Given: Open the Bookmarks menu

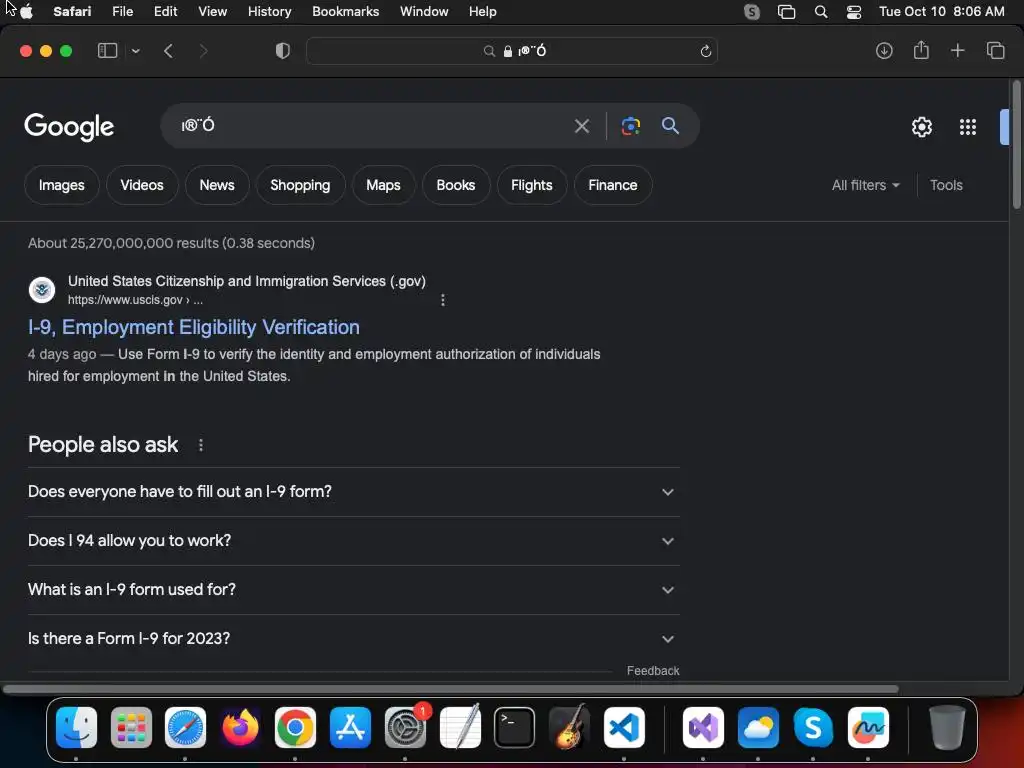Looking at the screenshot, I should (345, 12).
